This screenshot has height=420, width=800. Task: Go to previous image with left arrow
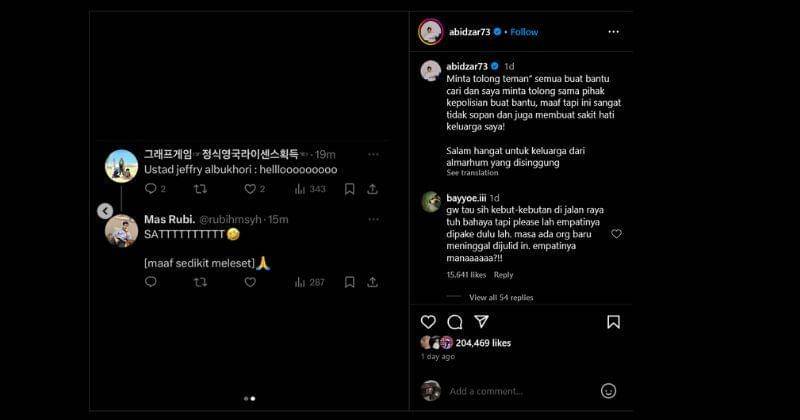coord(105,211)
